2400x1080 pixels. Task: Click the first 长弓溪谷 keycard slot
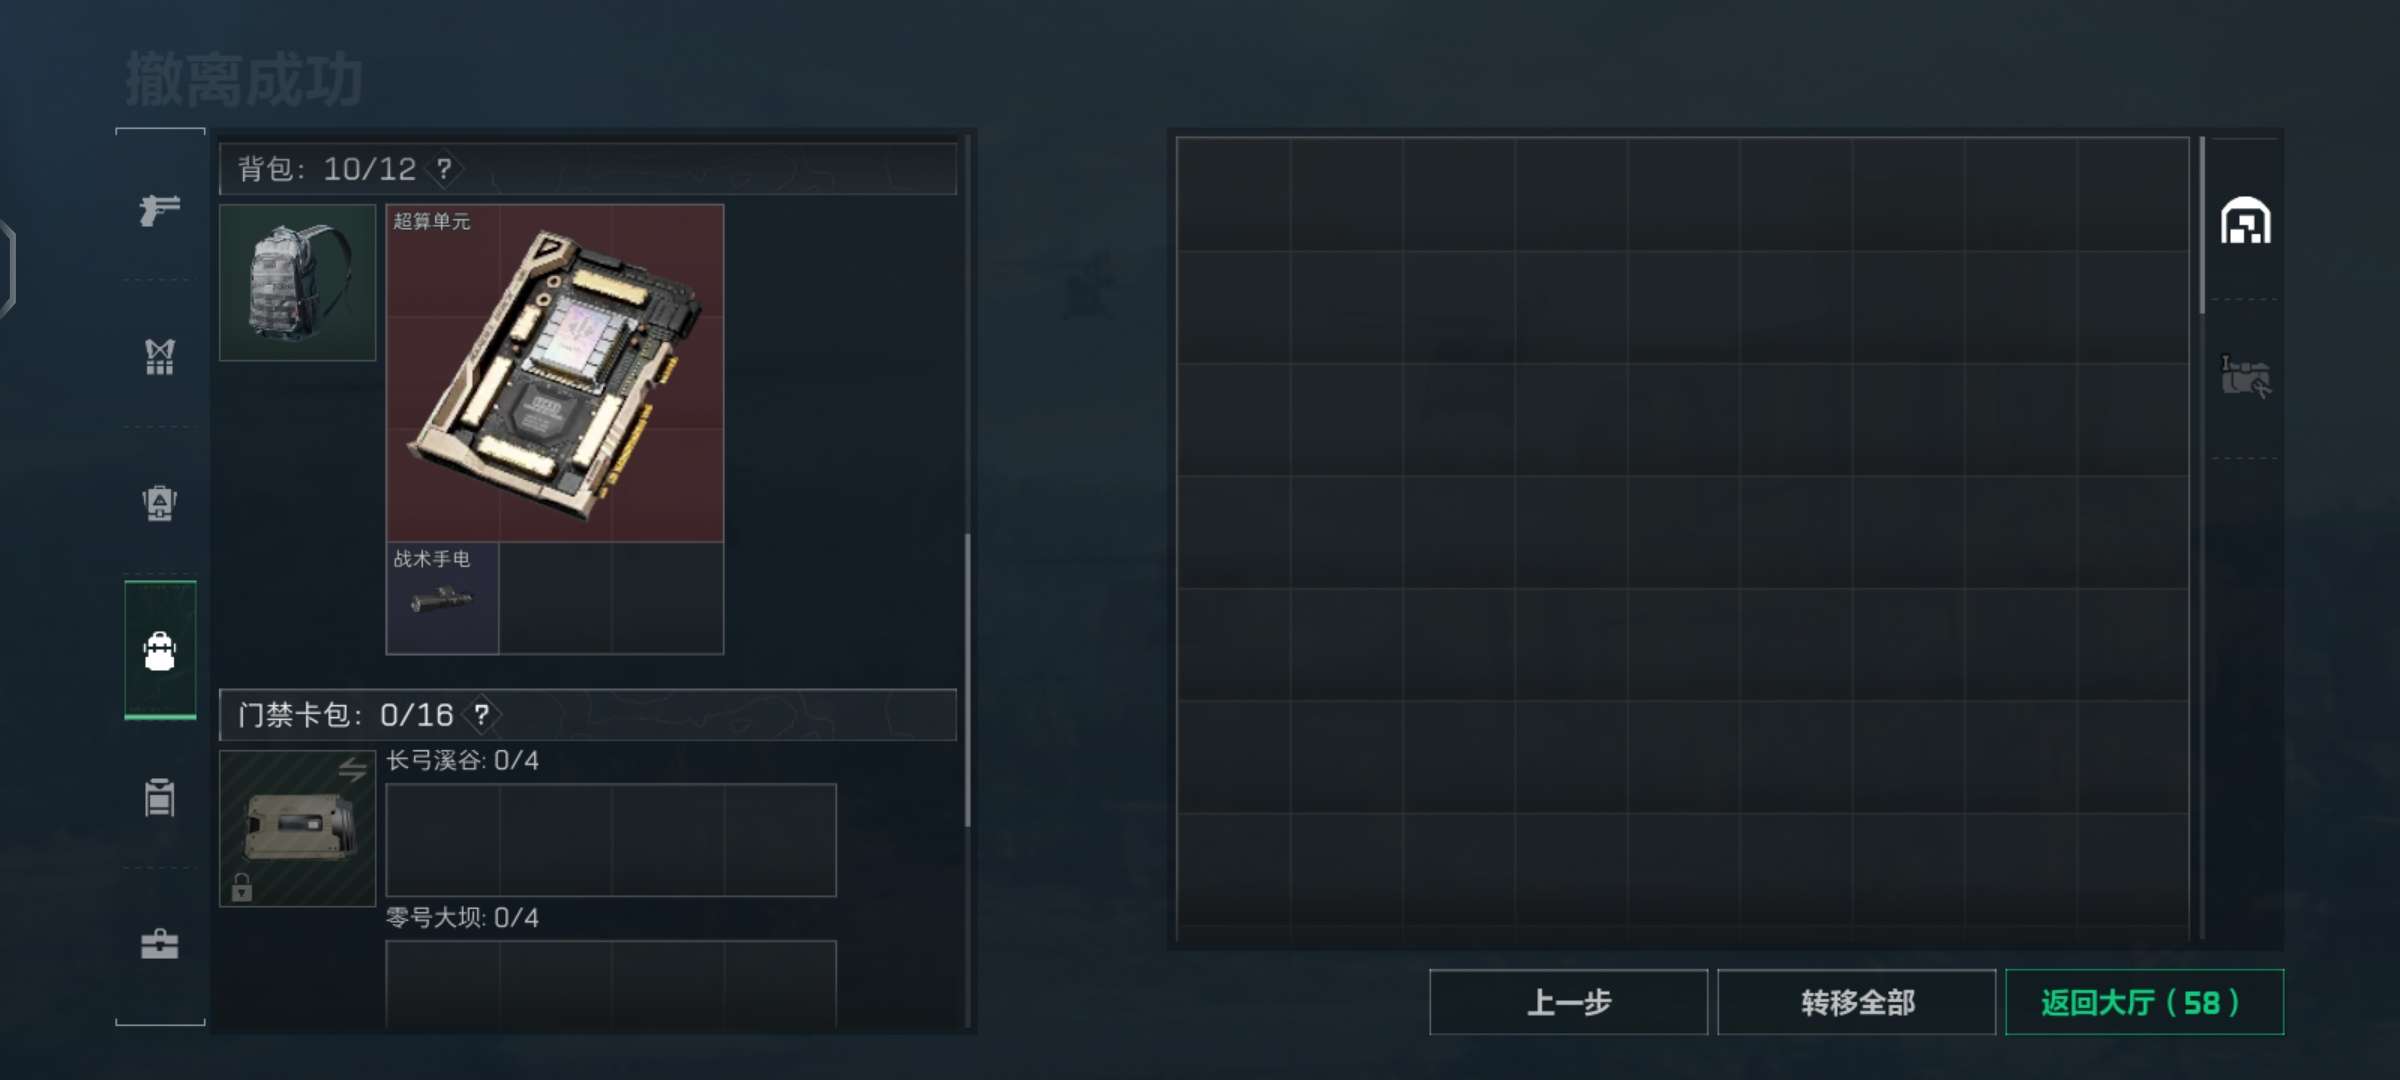[x=443, y=840]
